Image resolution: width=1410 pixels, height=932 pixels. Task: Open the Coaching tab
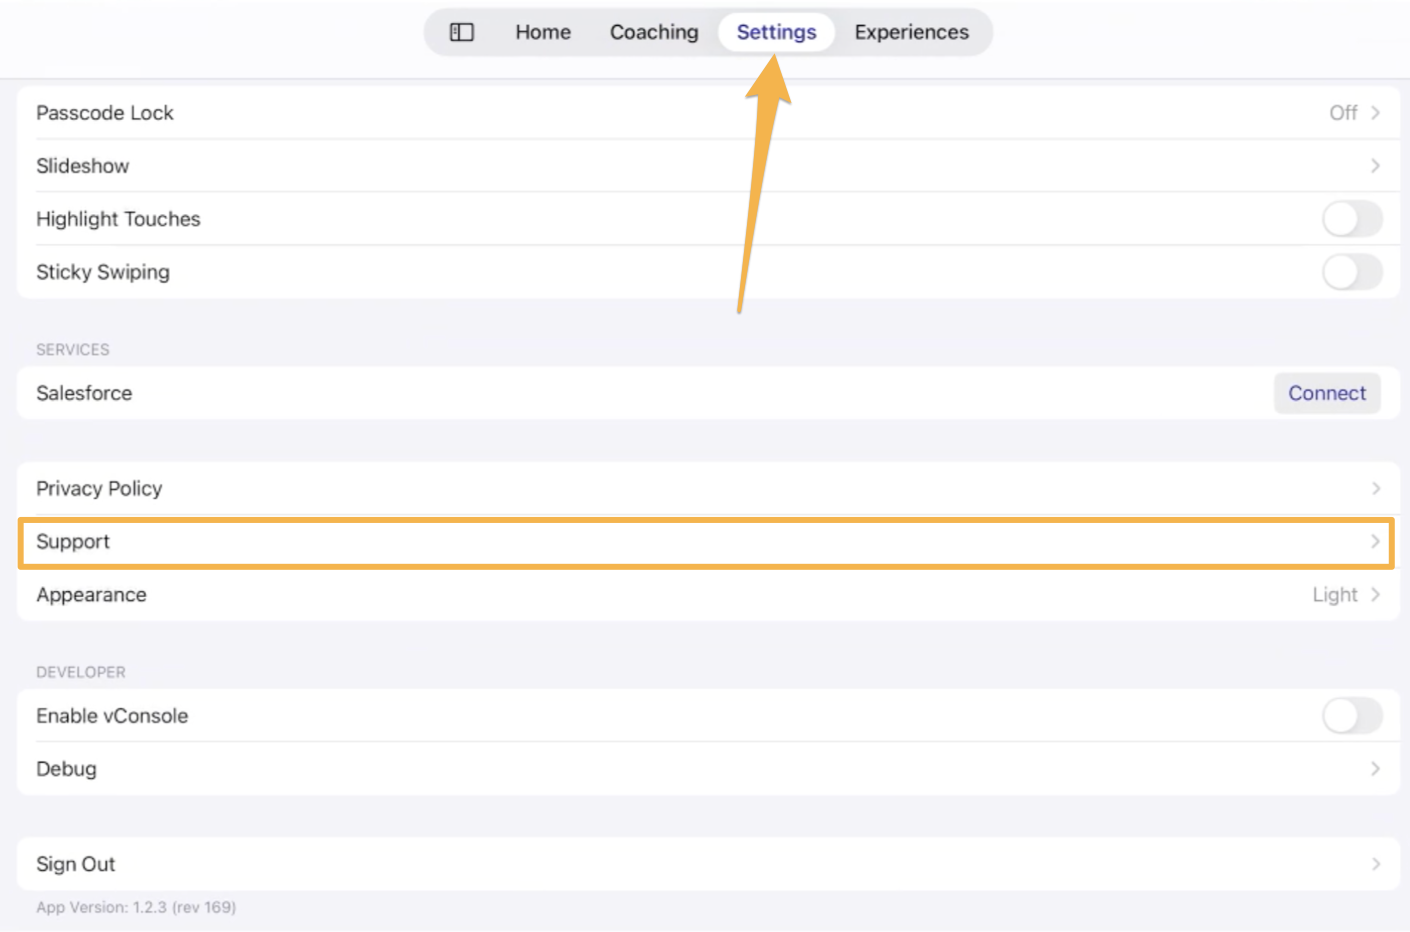point(654,31)
